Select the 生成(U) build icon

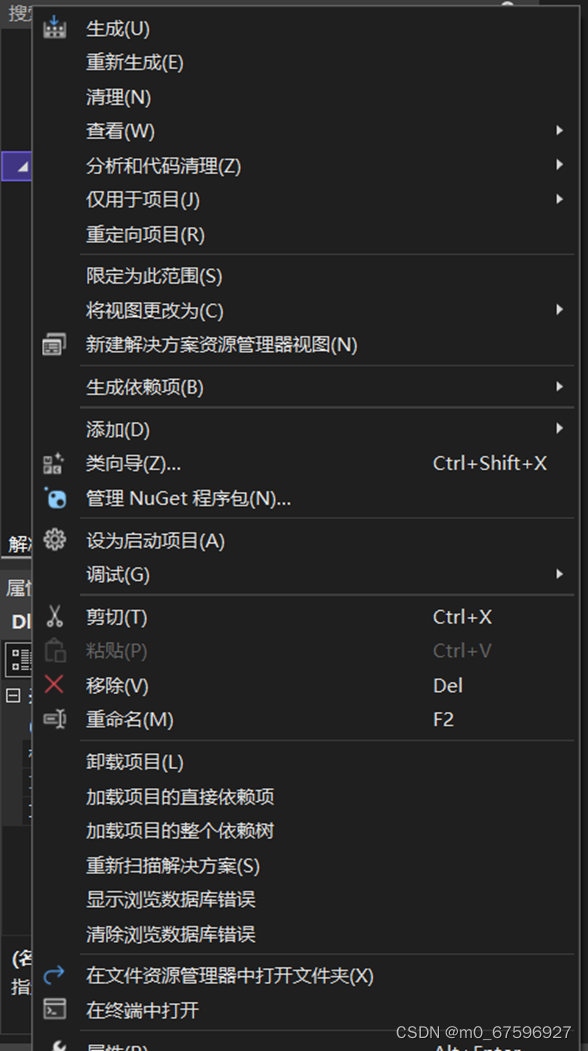point(55,27)
